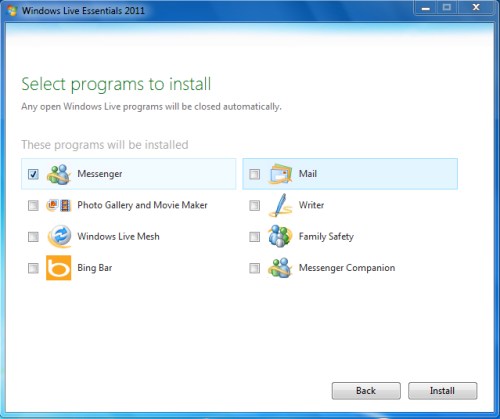Click the Photo Gallery and Movie Maker icon
Image resolution: width=500 pixels, height=419 pixels.
click(x=59, y=205)
